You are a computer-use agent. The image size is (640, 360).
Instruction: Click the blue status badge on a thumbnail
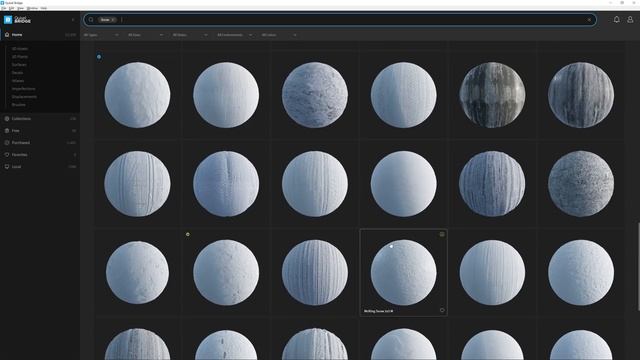pos(99,57)
